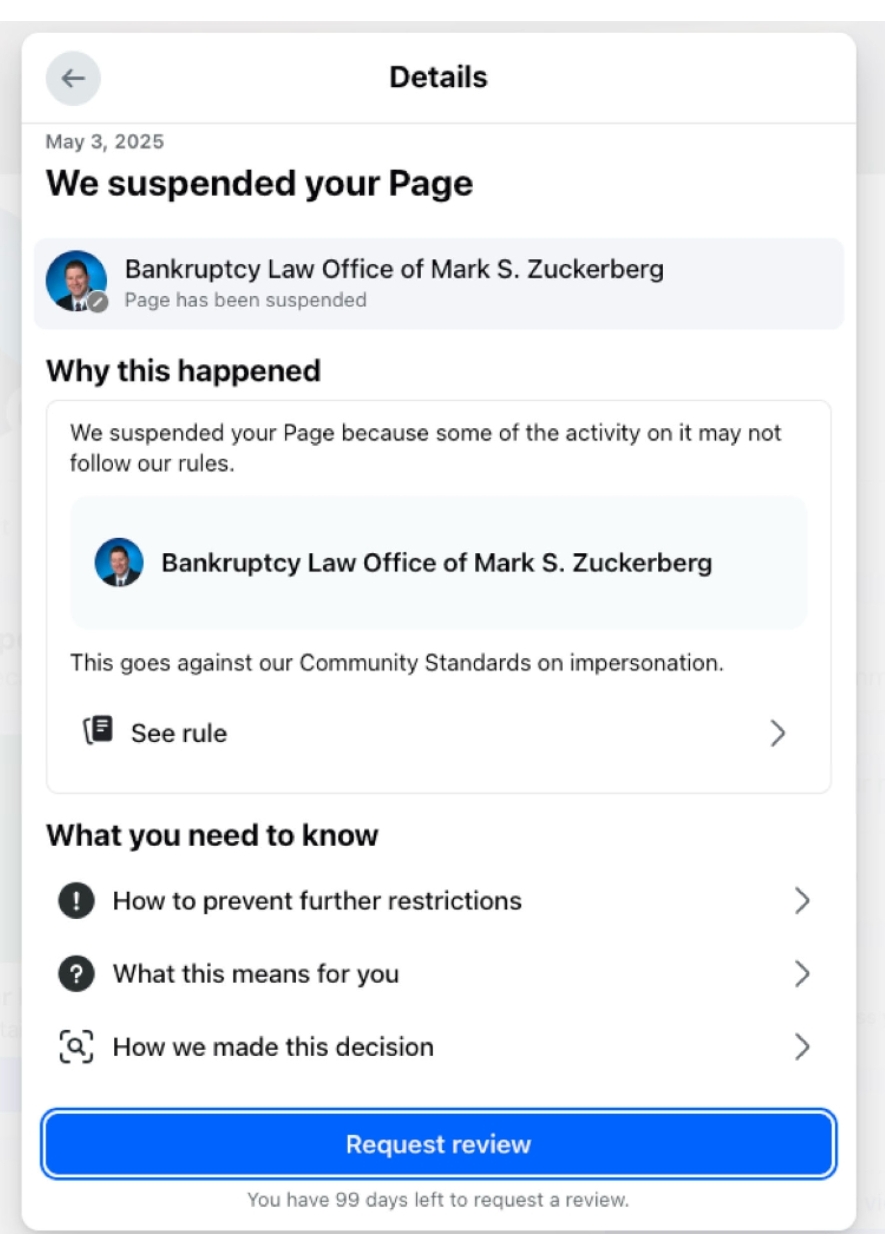This screenshot has height=1246, width=885.
Task: Open What this means for you
Action: (255, 974)
